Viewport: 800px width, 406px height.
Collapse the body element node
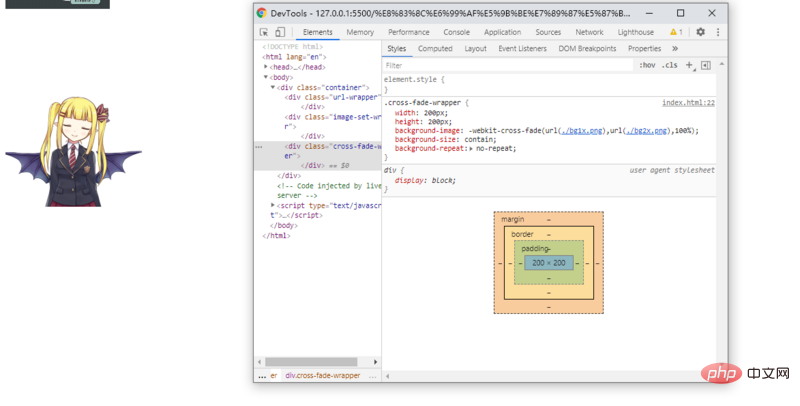coord(267,77)
